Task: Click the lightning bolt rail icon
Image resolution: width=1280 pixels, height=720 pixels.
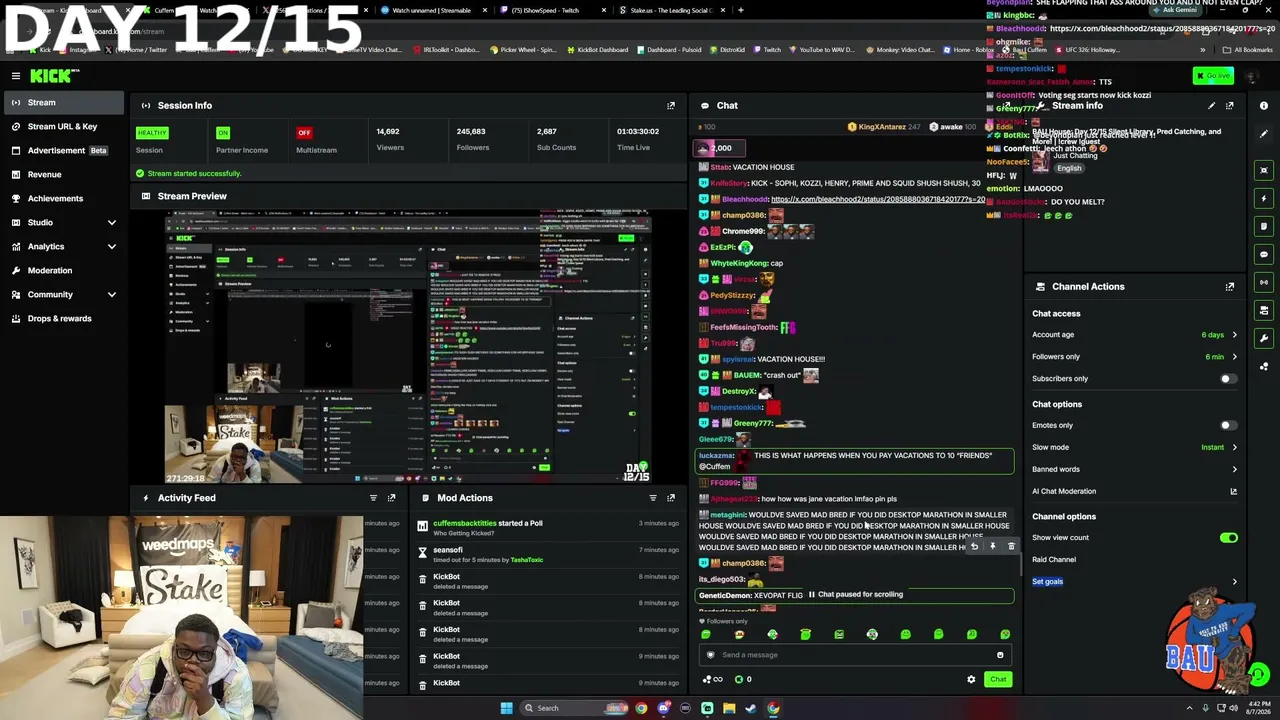Action: click(x=1264, y=198)
